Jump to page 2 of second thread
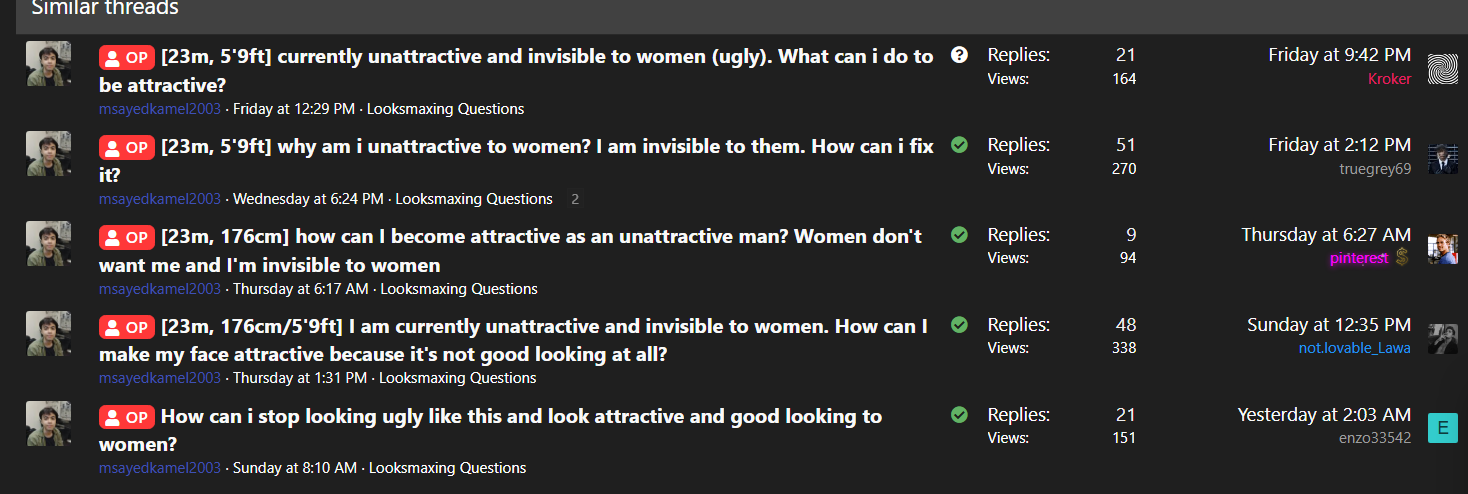Image resolution: width=1468 pixels, height=494 pixels. (x=575, y=199)
